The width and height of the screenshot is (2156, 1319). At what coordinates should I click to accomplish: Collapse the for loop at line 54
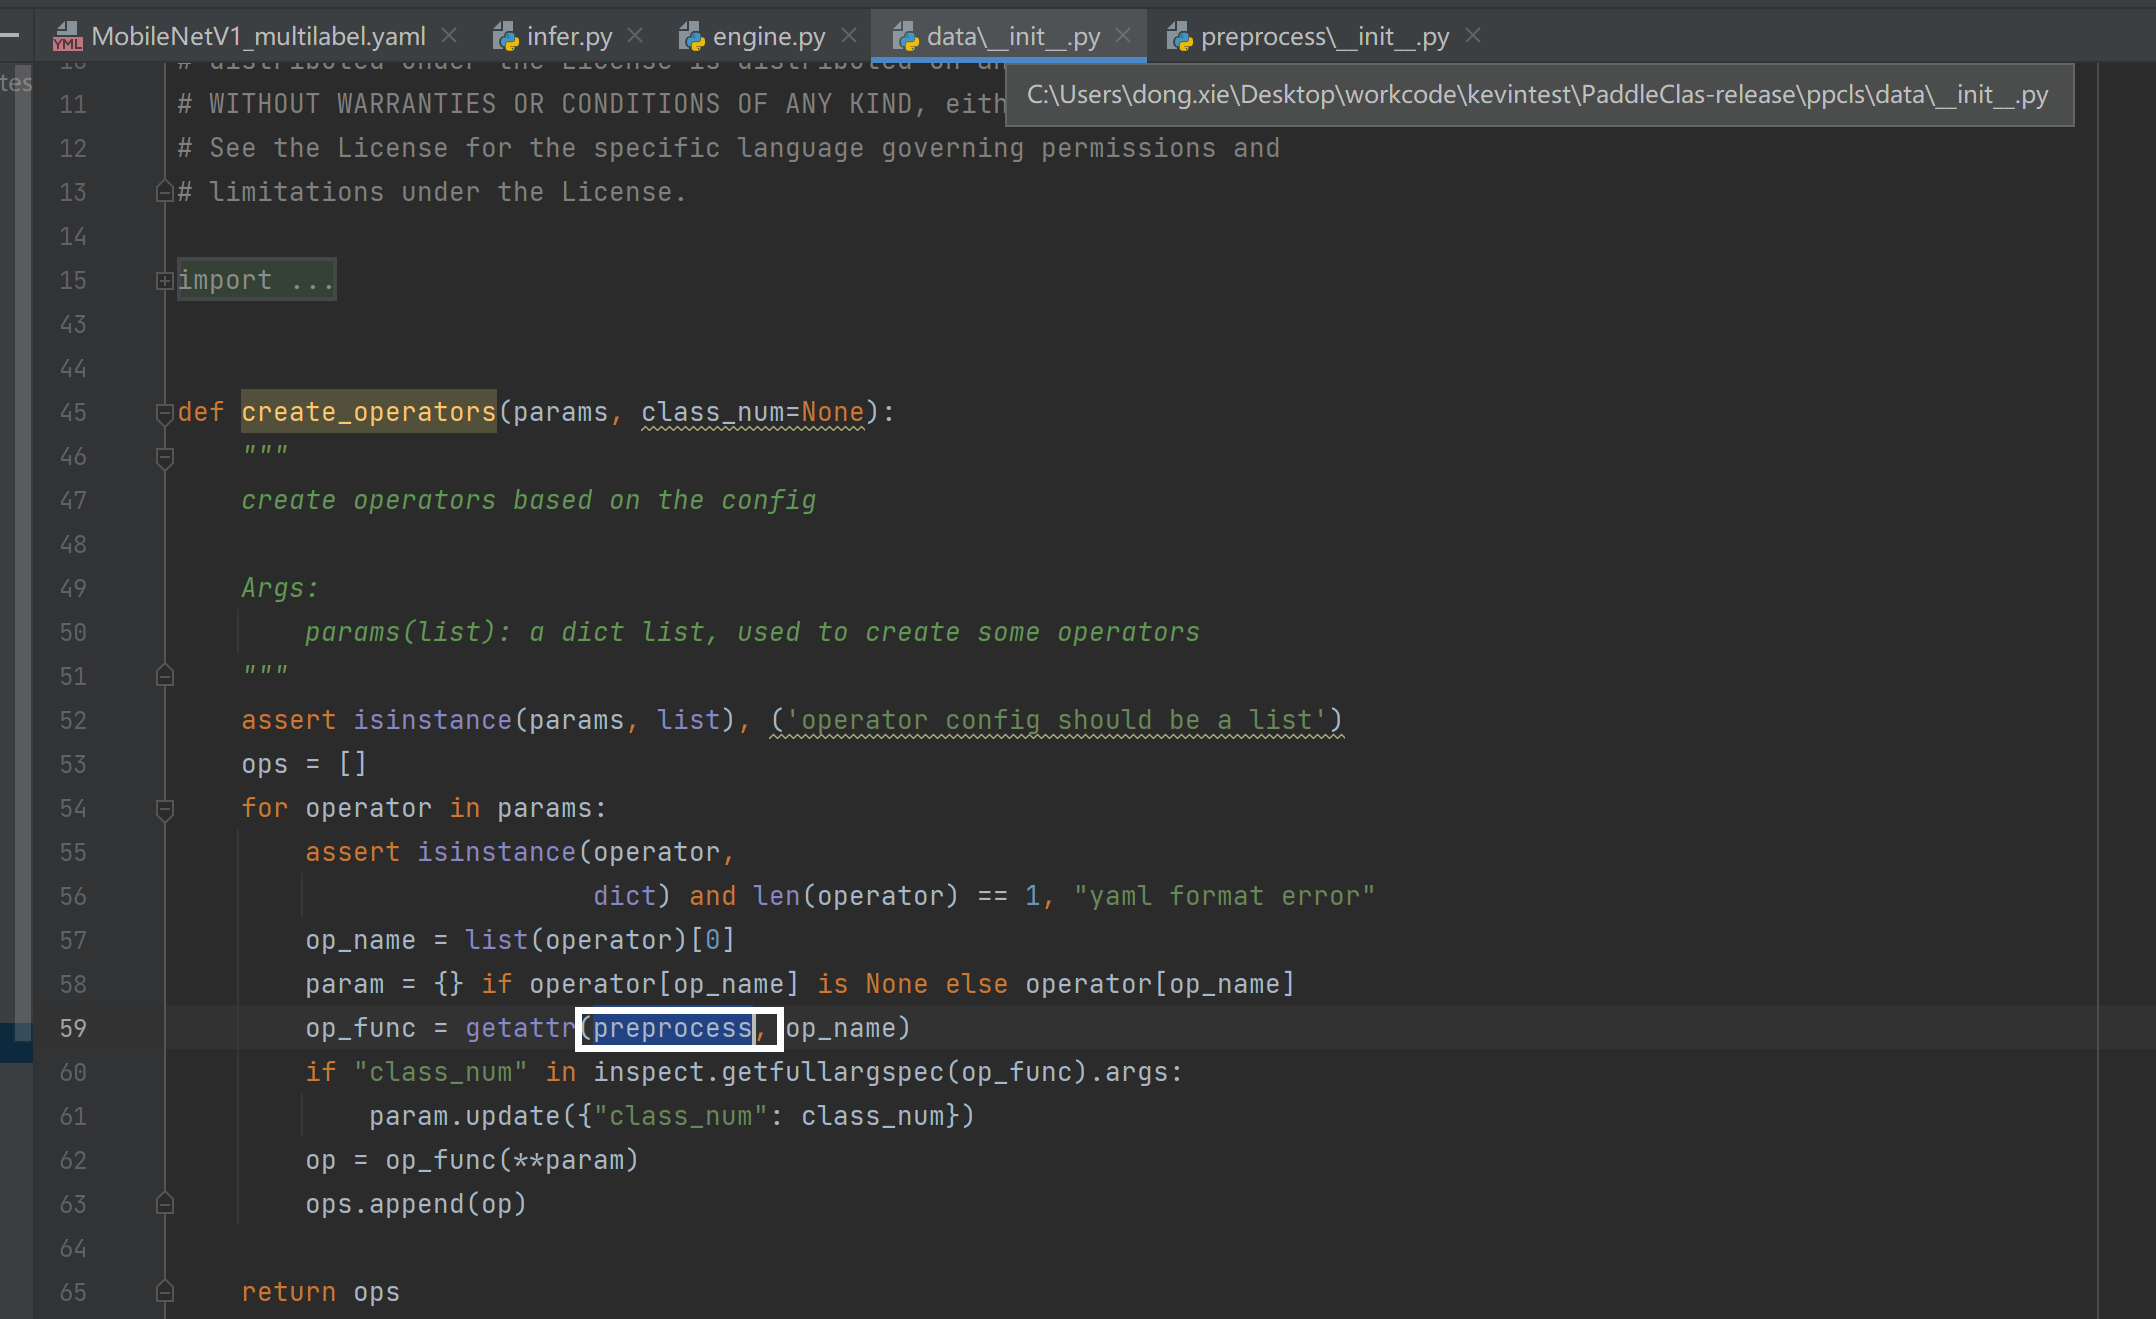(x=165, y=809)
